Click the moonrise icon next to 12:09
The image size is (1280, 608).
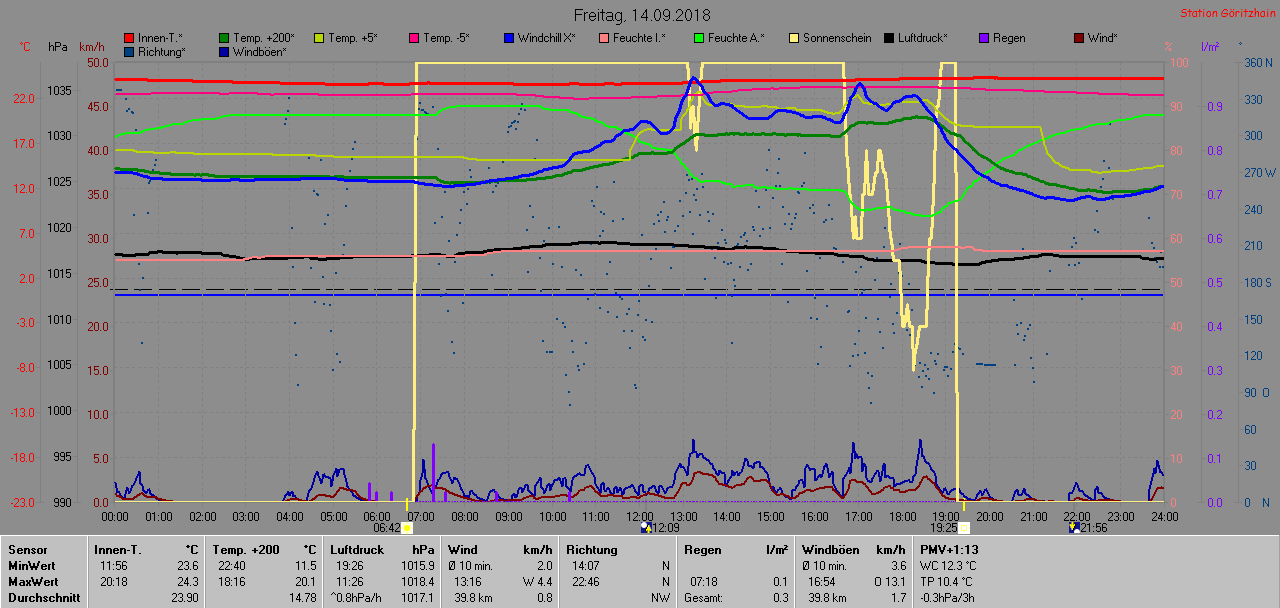[x=646, y=527]
